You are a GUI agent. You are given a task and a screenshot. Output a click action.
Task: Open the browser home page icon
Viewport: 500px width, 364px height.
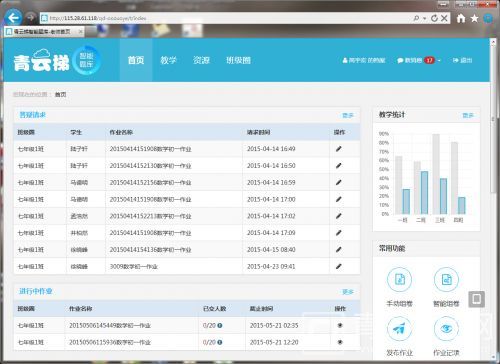click(461, 18)
